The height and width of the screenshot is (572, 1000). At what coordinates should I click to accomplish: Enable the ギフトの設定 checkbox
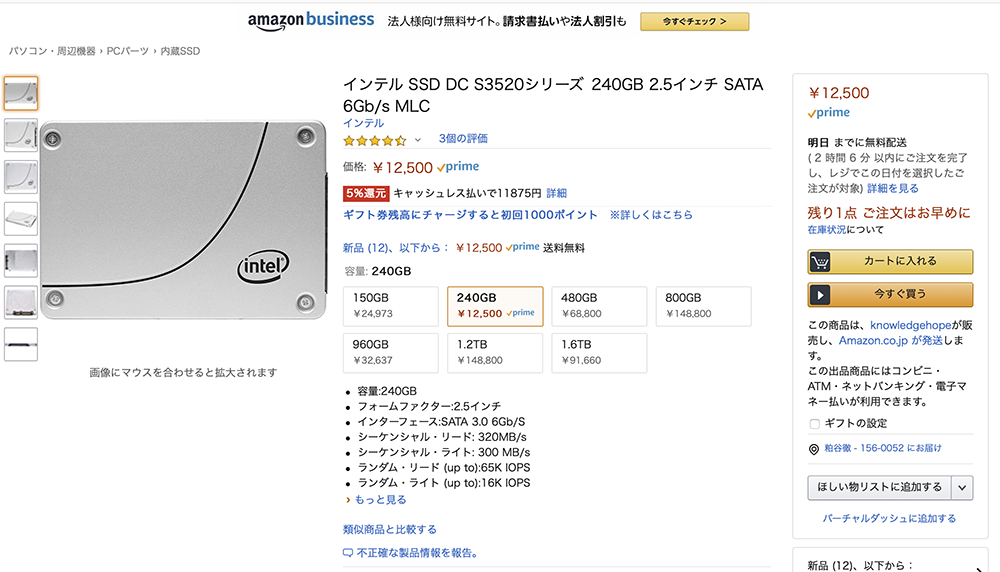pyautogui.click(x=814, y=424)
